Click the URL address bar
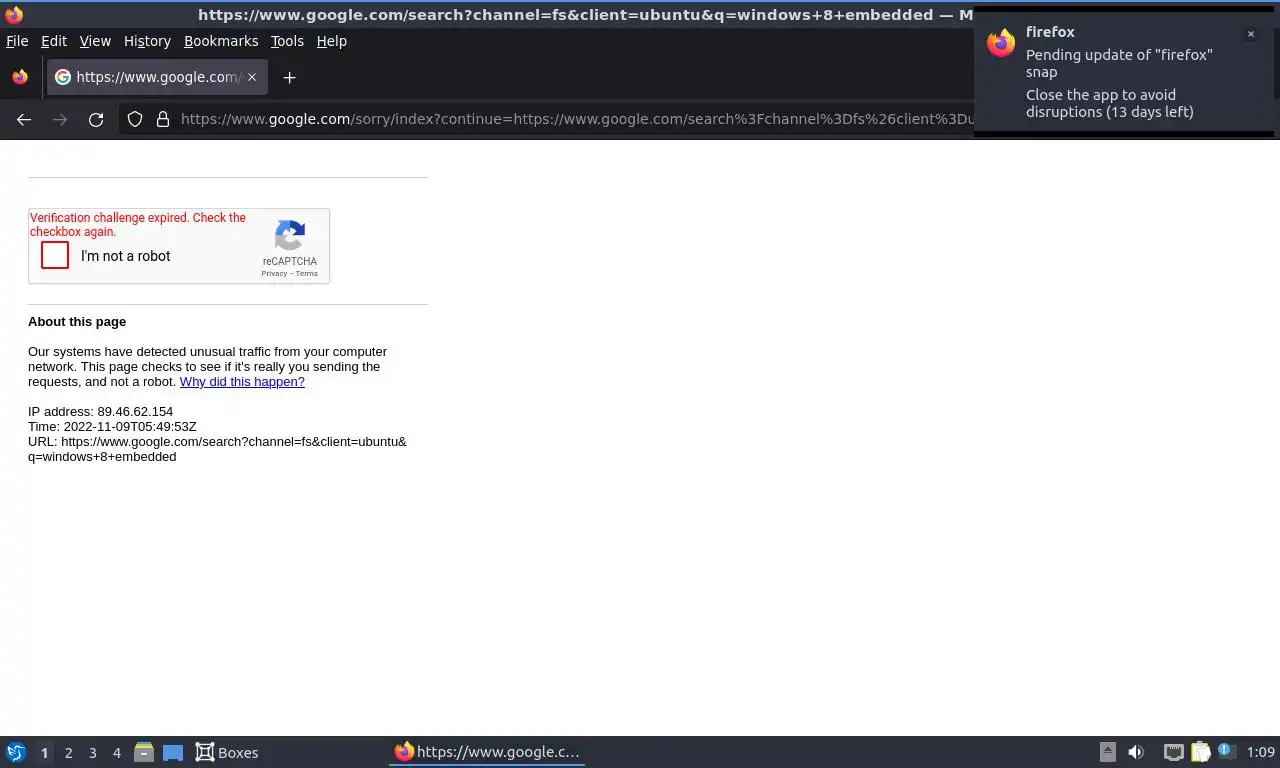Image resolution: width=1280 pixels, height=768 pixels. [x=575, y=119]
